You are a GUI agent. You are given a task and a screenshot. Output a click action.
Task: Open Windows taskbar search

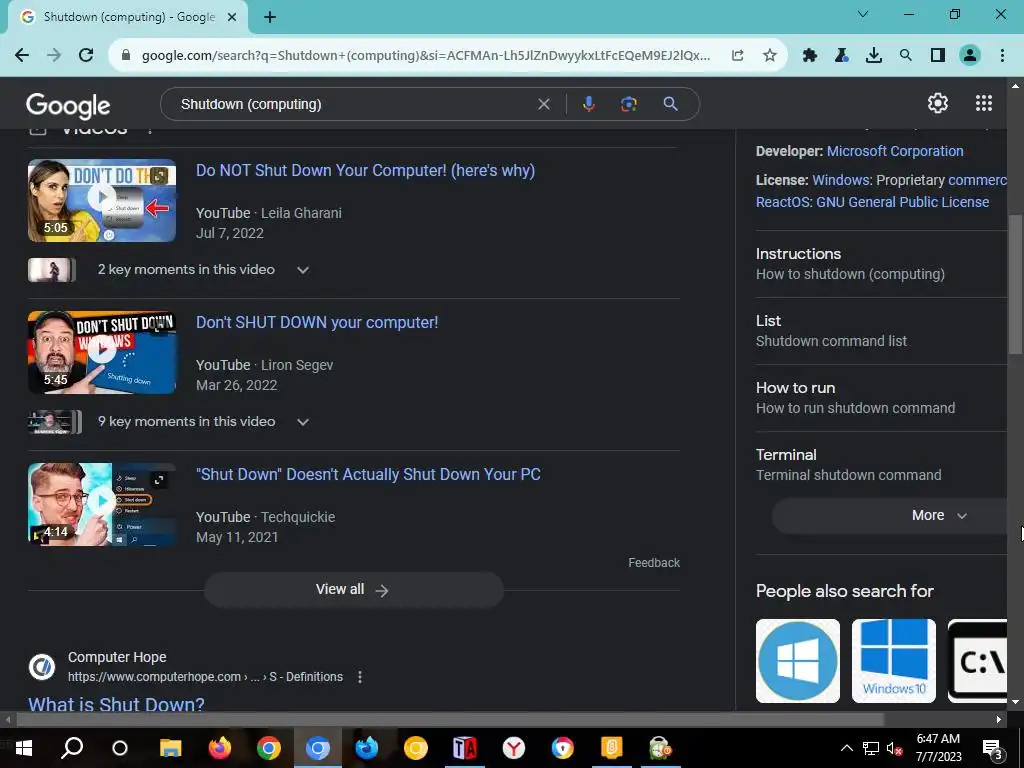coord(72,748)
